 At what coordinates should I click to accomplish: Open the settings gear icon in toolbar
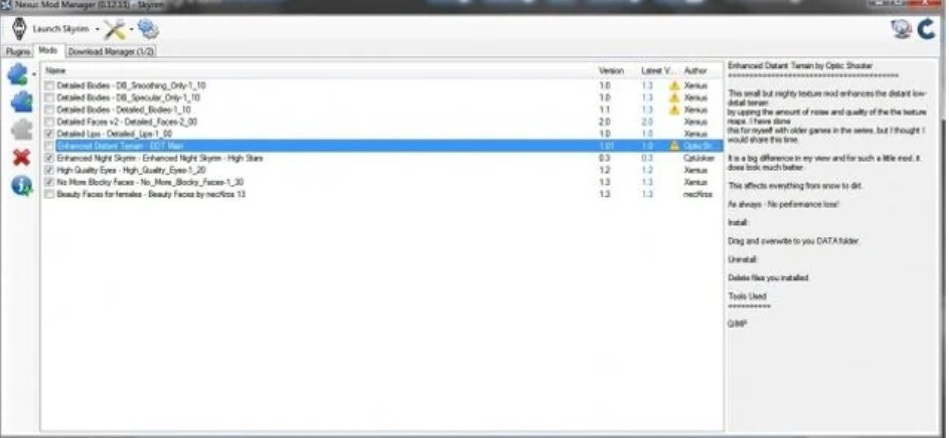point(147,28)
